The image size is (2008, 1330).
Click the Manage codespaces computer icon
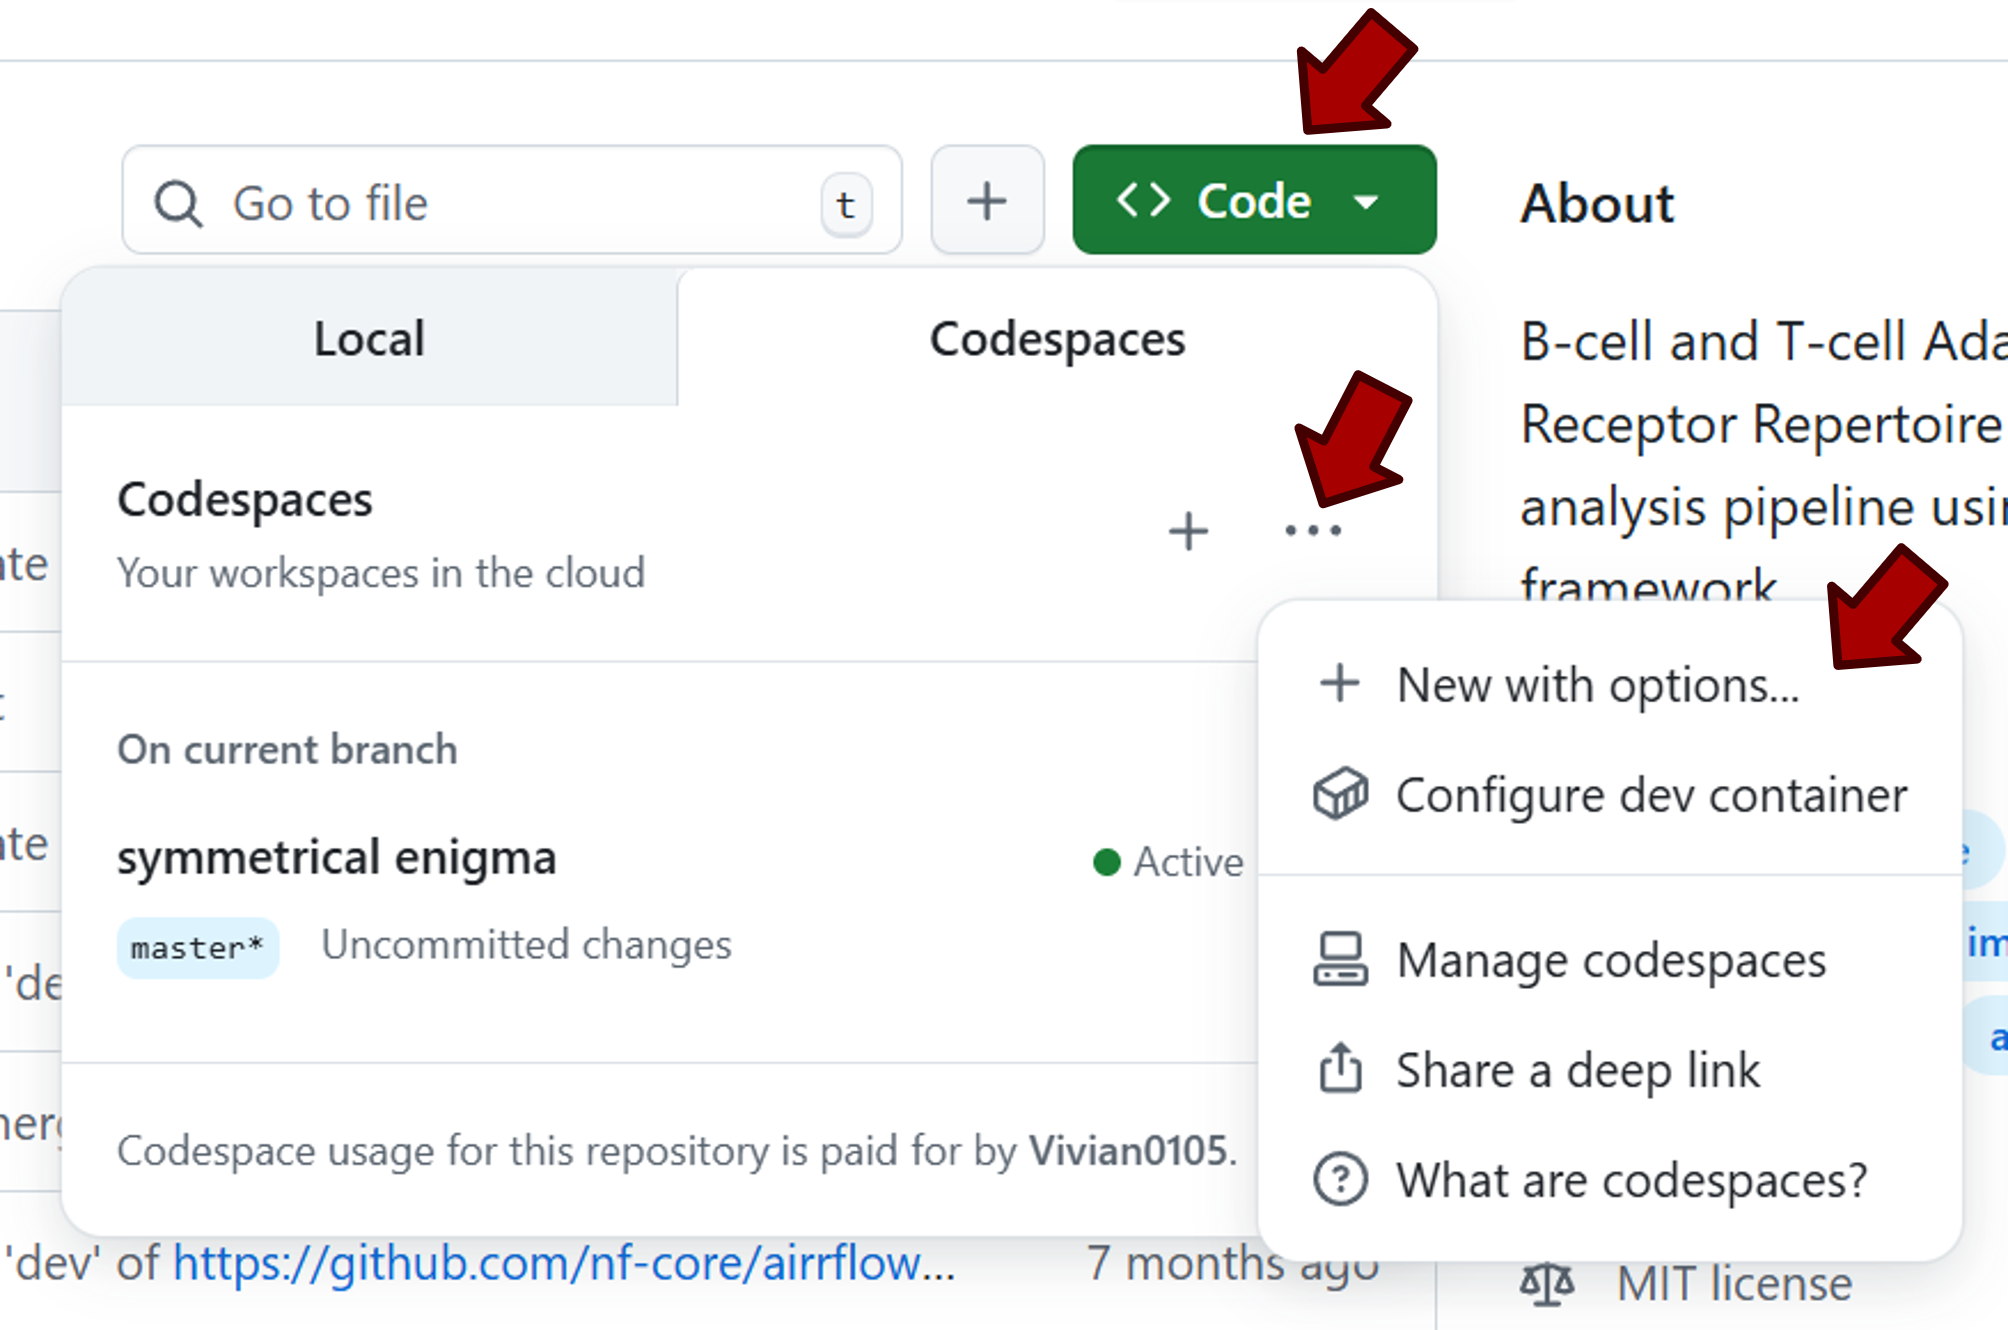click(x=1340, y=960)
